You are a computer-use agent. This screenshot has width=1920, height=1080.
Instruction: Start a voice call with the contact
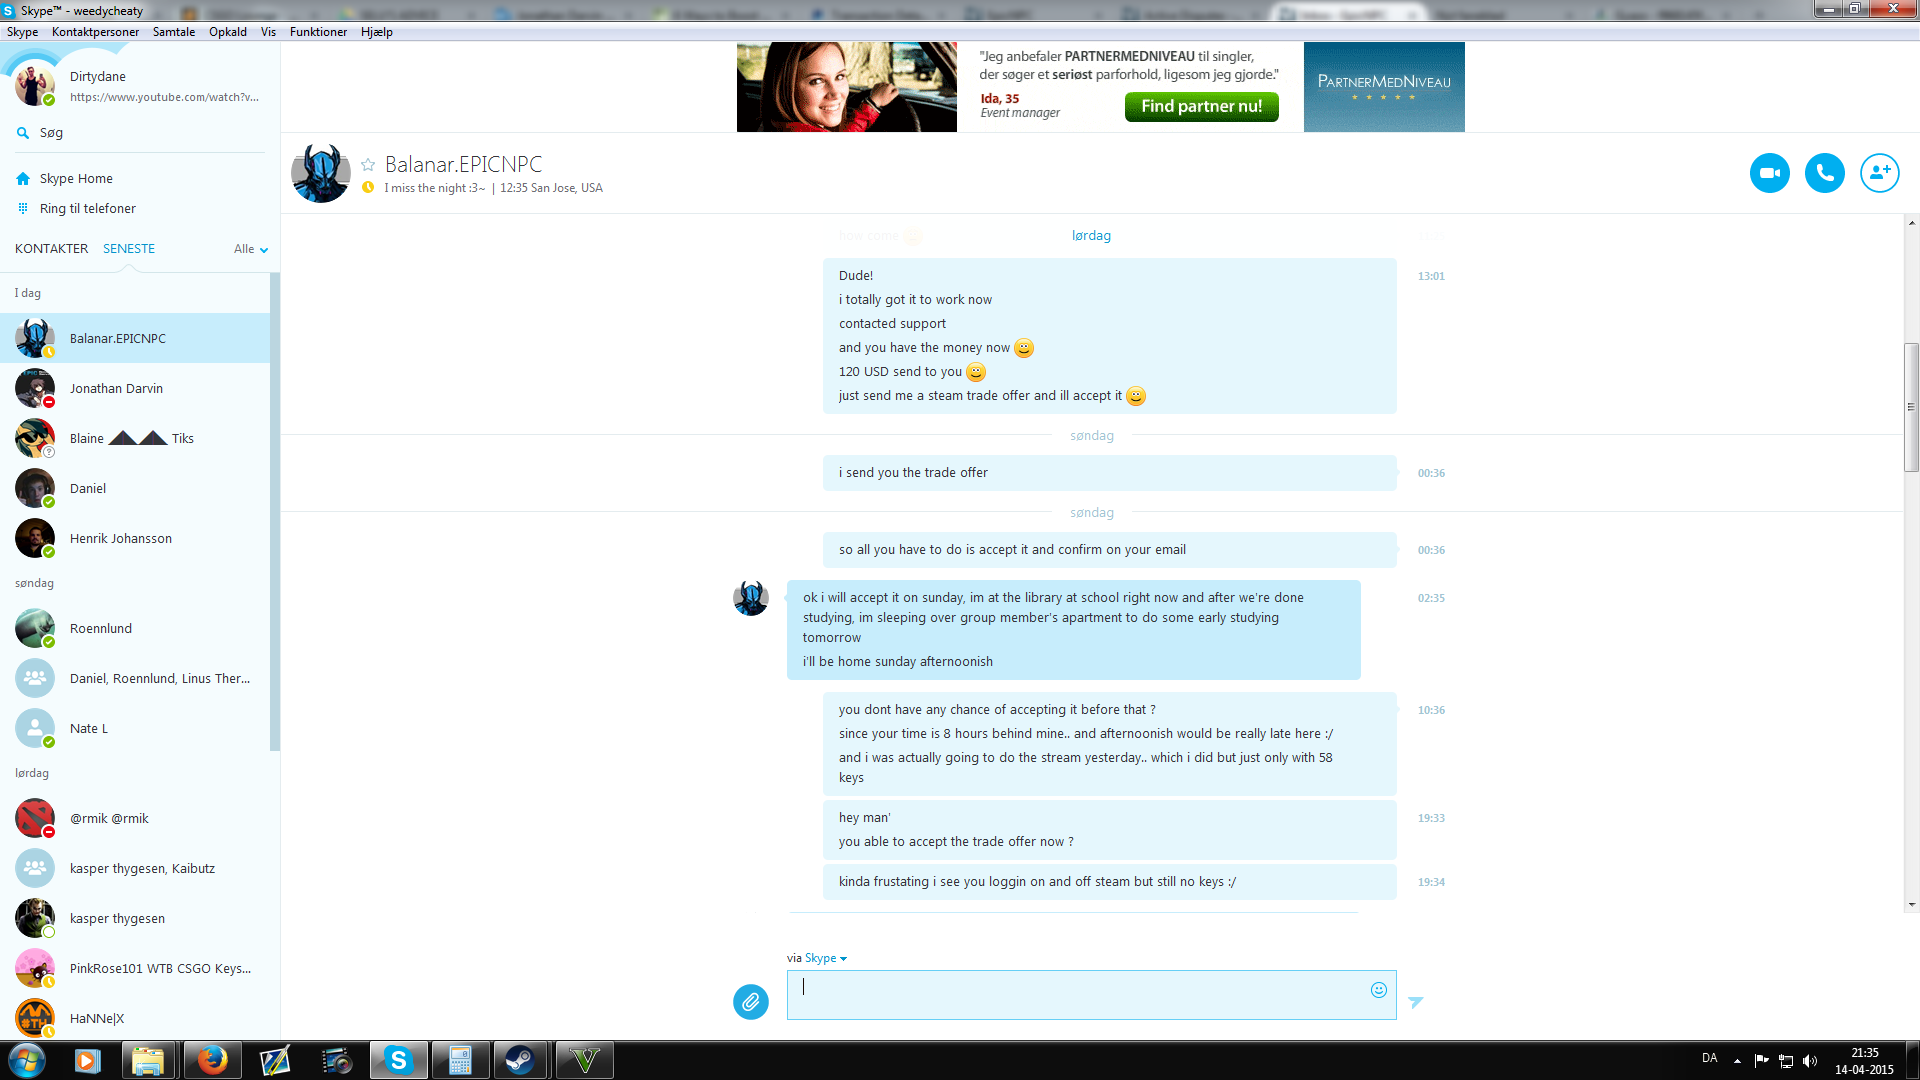pyautogui.click(x=1824, y=173)
